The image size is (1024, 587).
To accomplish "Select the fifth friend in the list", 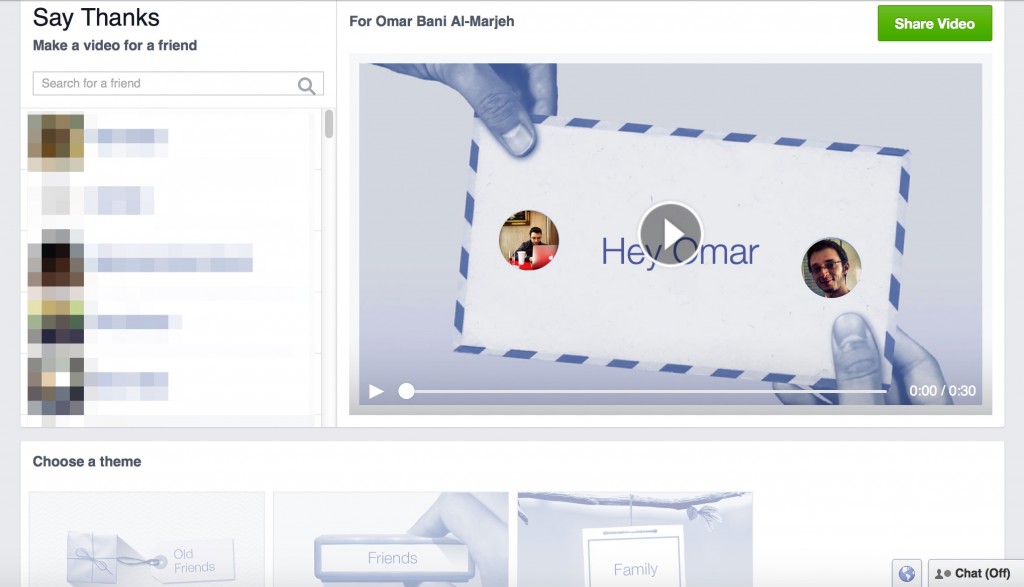I will [171, 386].
